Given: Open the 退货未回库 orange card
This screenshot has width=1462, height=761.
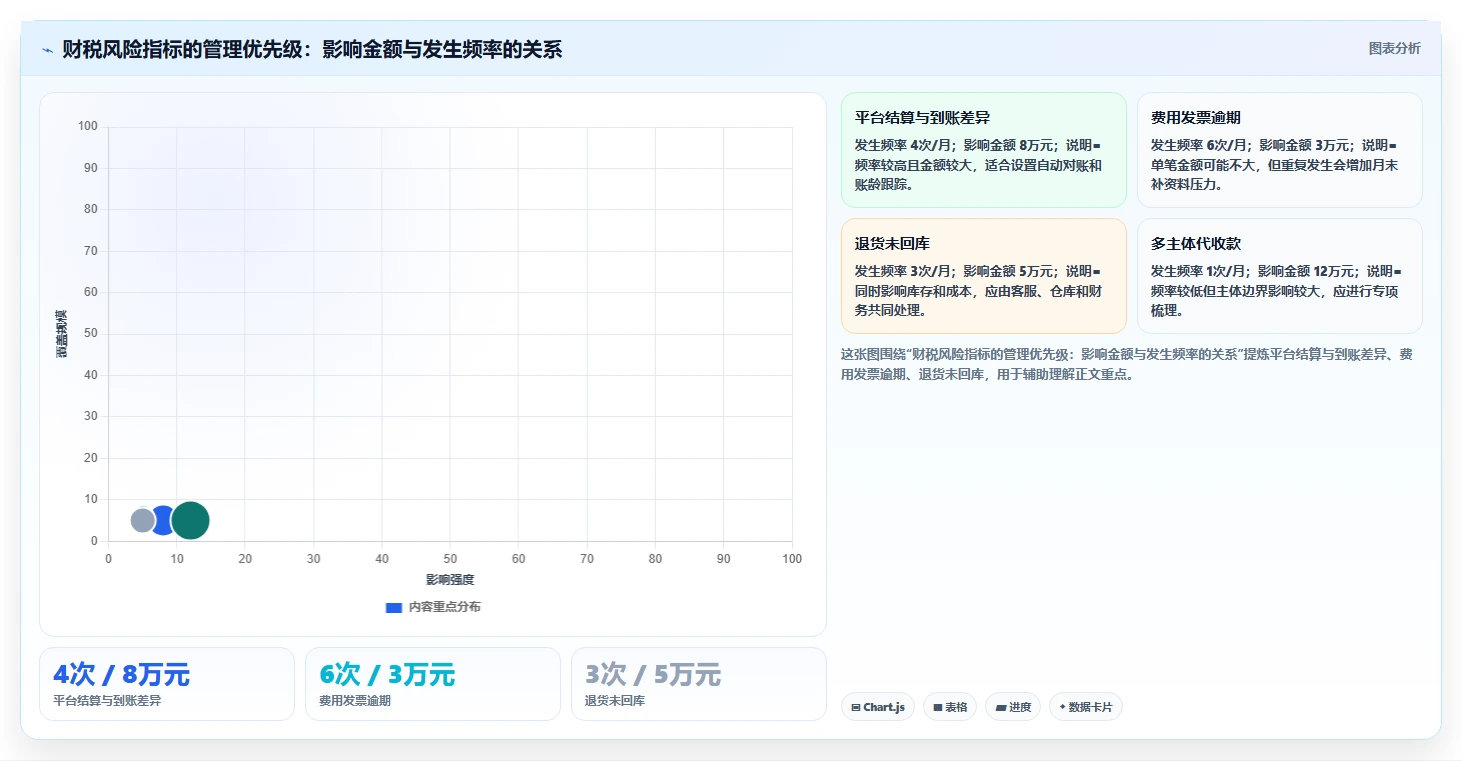Looking at the screenshot, I should point(984,276).
